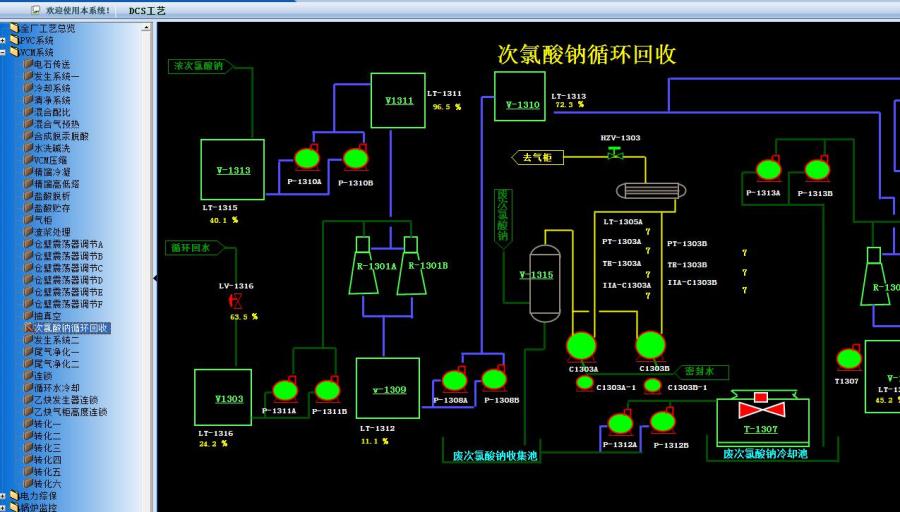The width and height of the screenshot is (900, 512).
Task: Click the T1307 pump symbol
Action: pyautogui.click(x=849, y=358)
